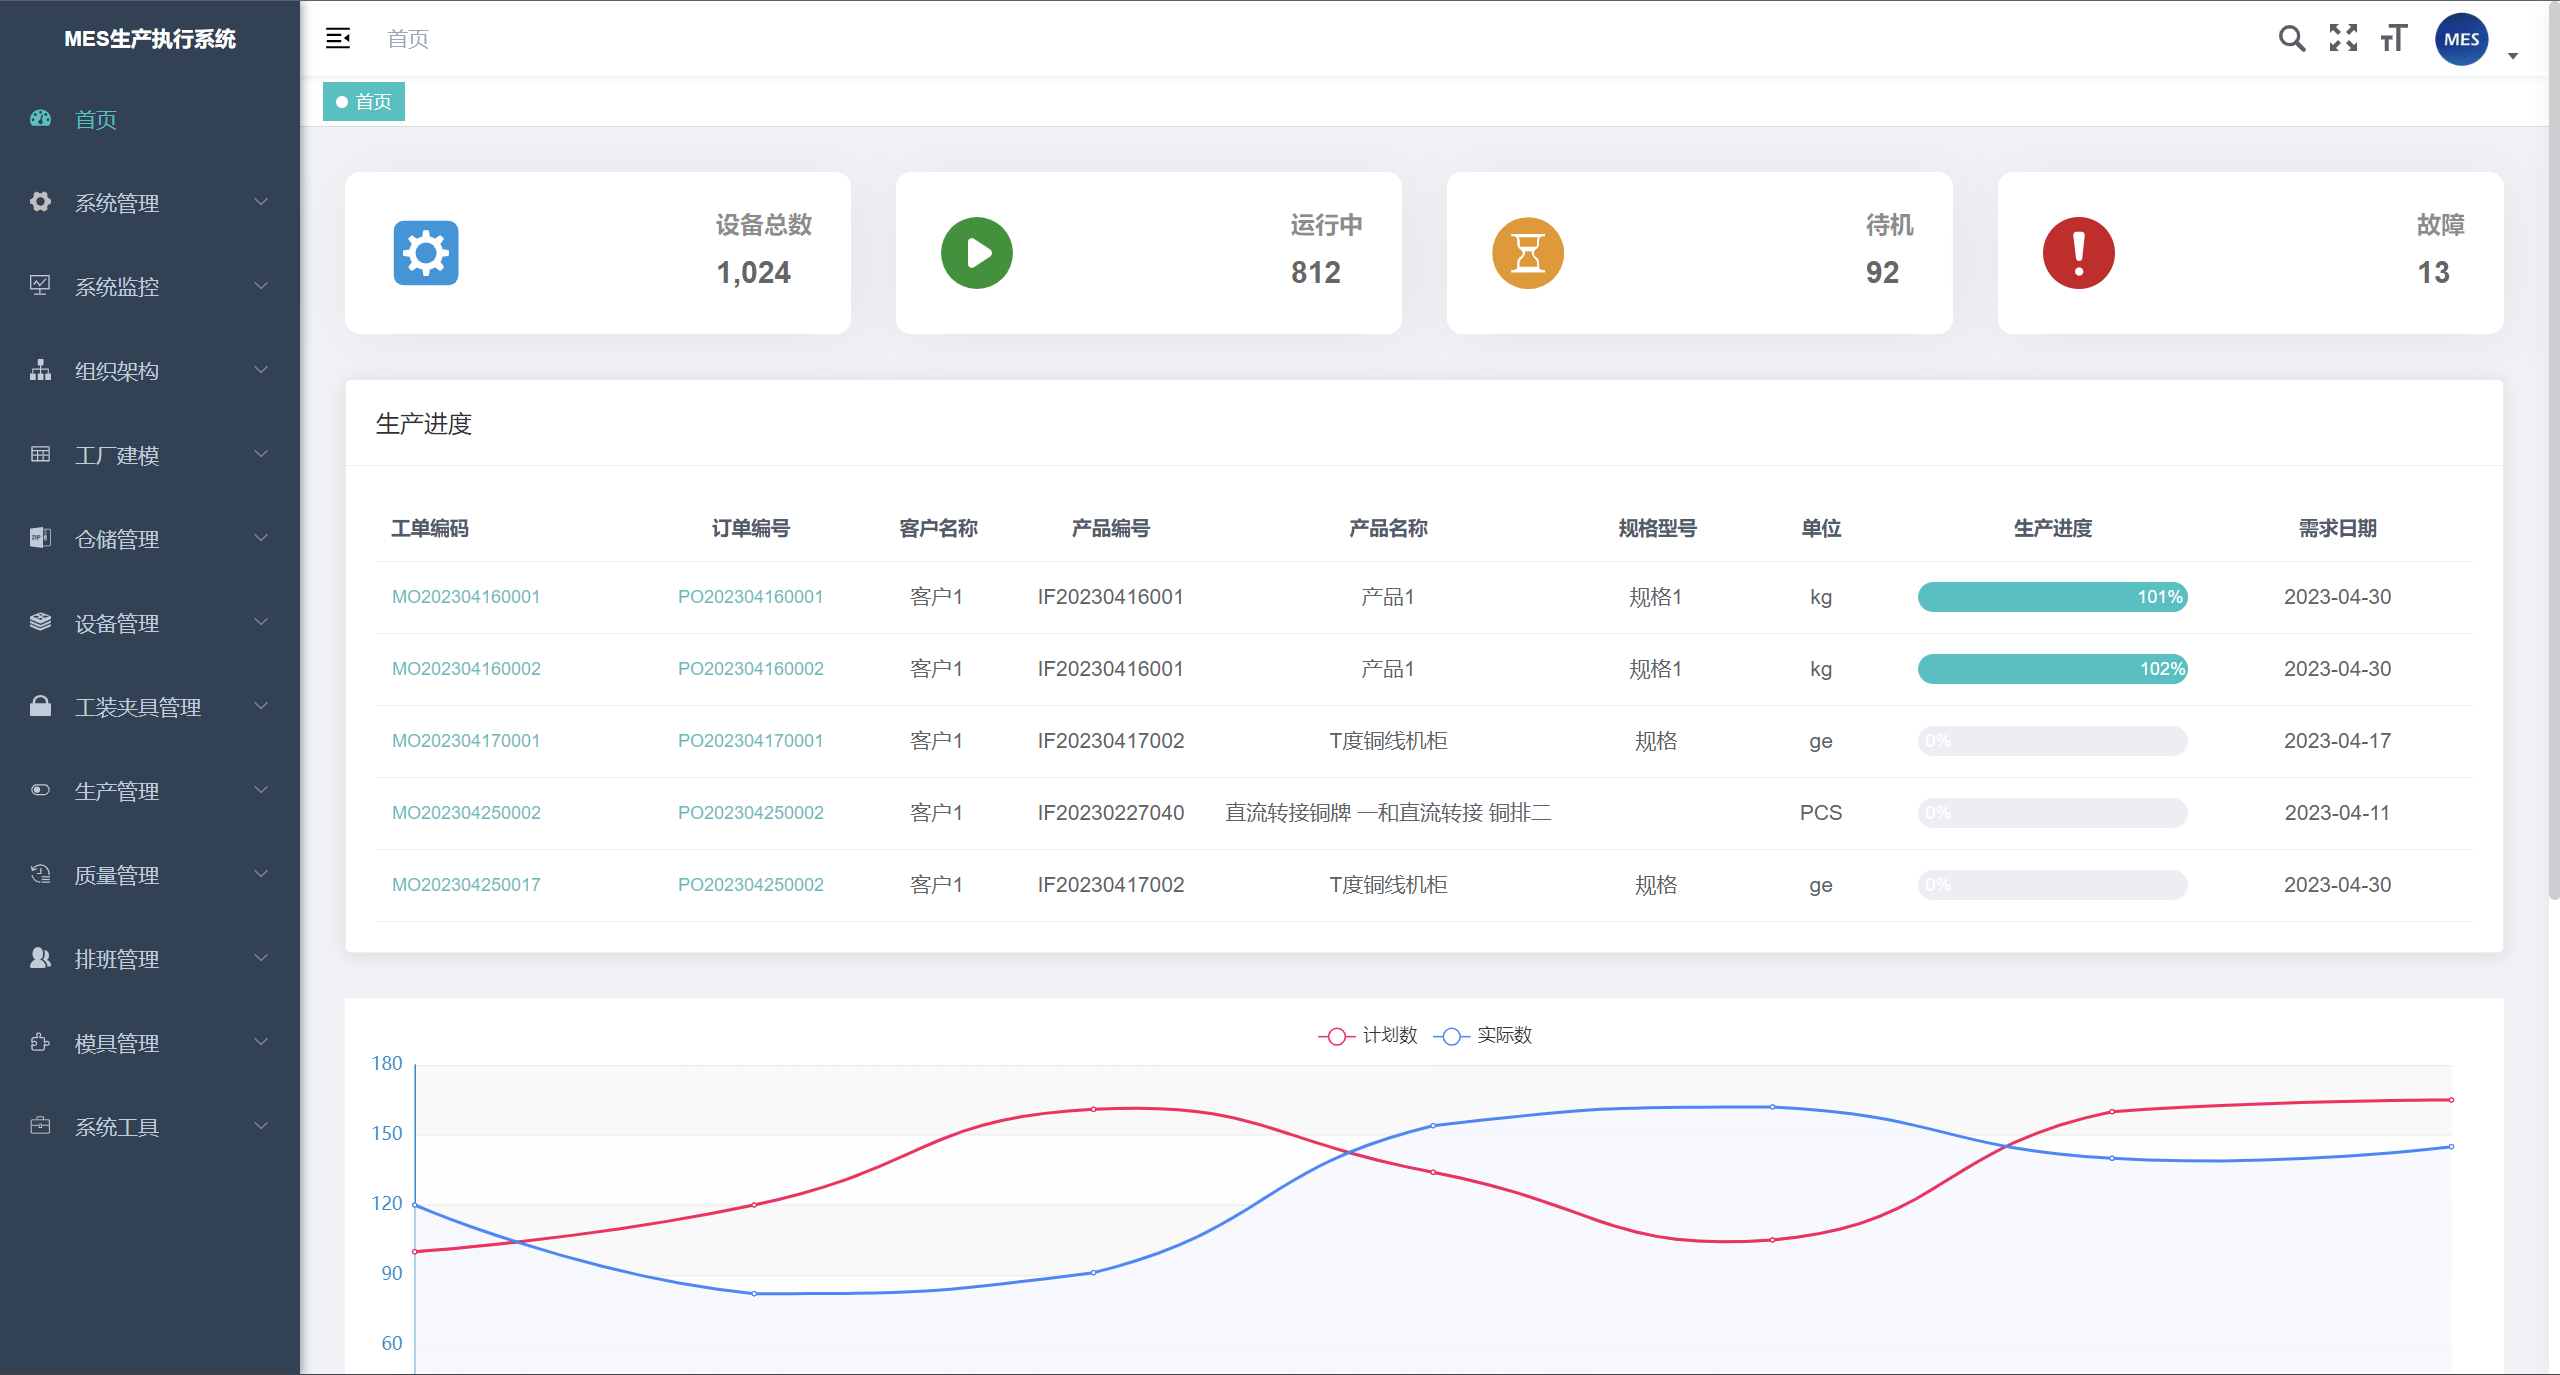
Task: Click the 系统监控 monitor icon
Action: click(40, 286)
